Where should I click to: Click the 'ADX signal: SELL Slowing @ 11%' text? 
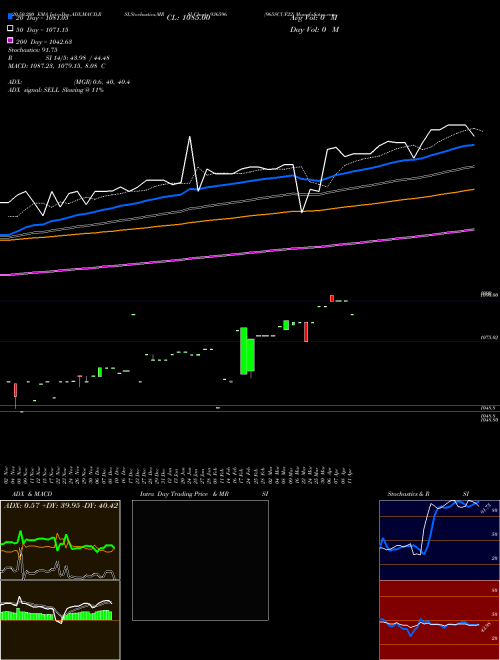(56, 90)
